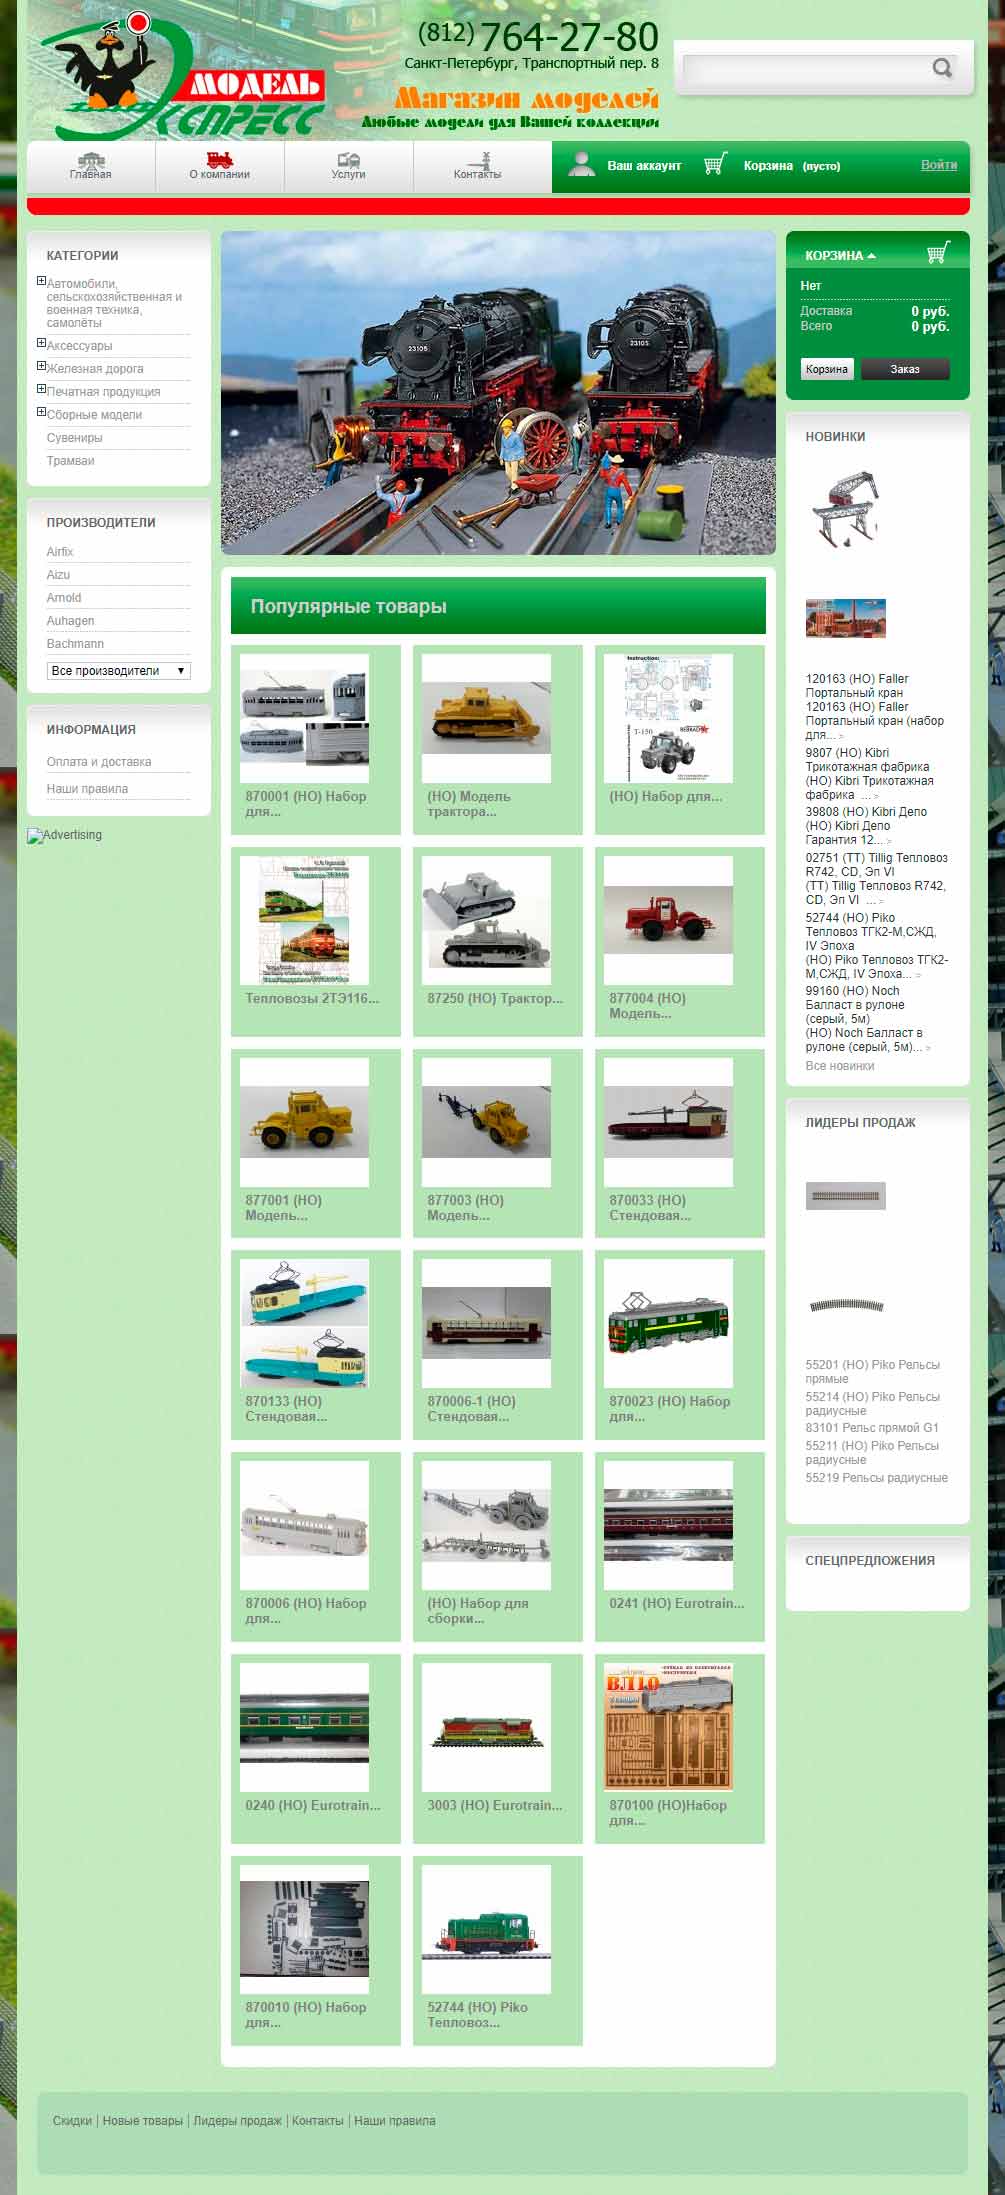The image size is (1005, 2195).
Task: Click the search magnifier icon
Action: (941, 68)
